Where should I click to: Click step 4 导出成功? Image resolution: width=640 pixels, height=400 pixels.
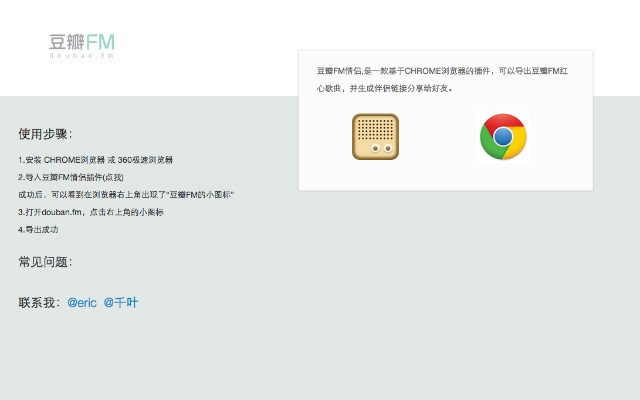point(38,229)
